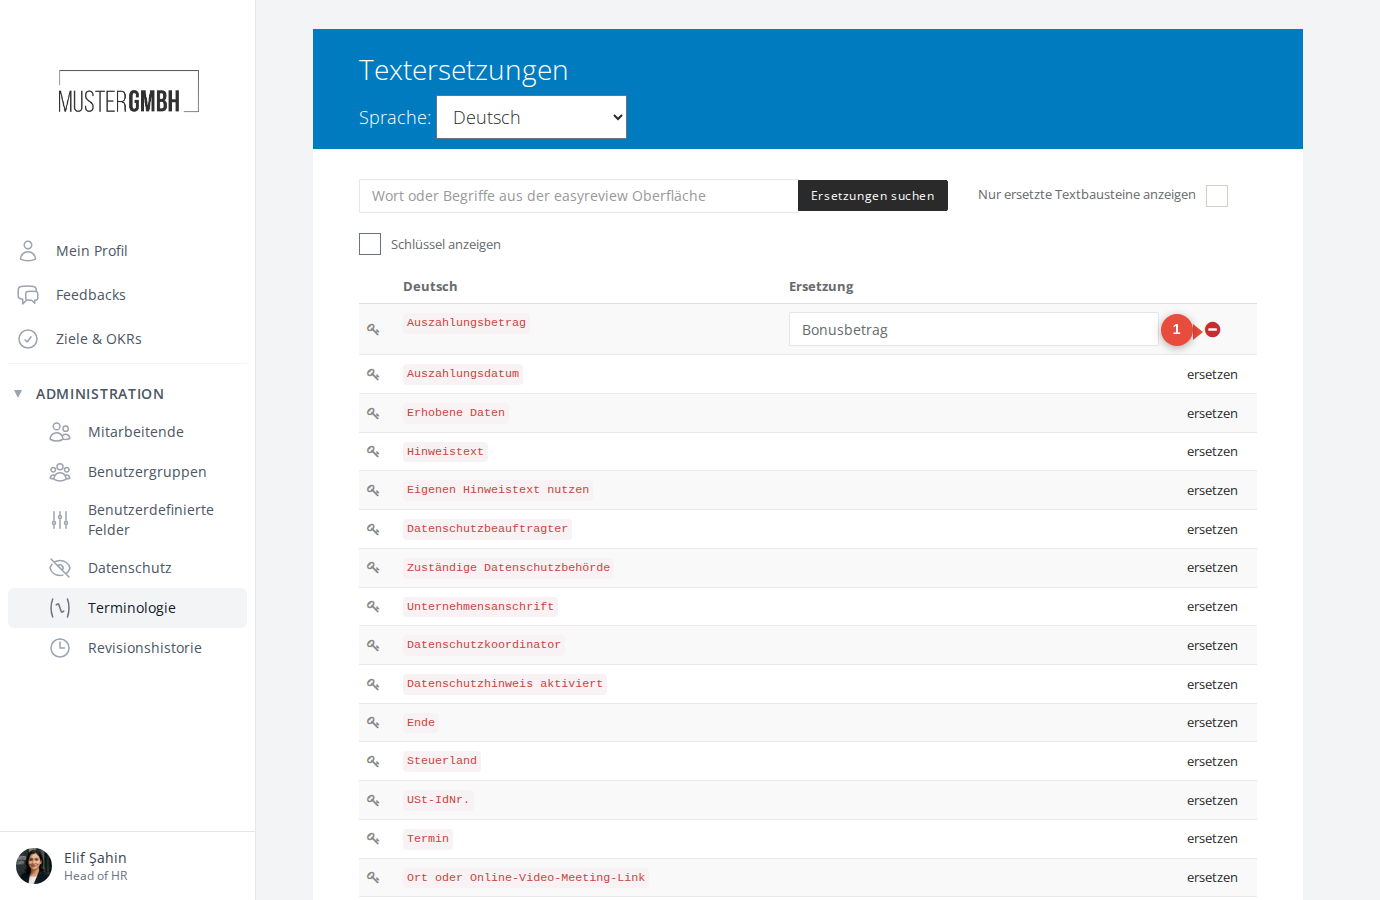Click the Ersetzungen suchen button
Viewport: 1380px width, 900px height.
pyautogui.click(x=873, y=196)
